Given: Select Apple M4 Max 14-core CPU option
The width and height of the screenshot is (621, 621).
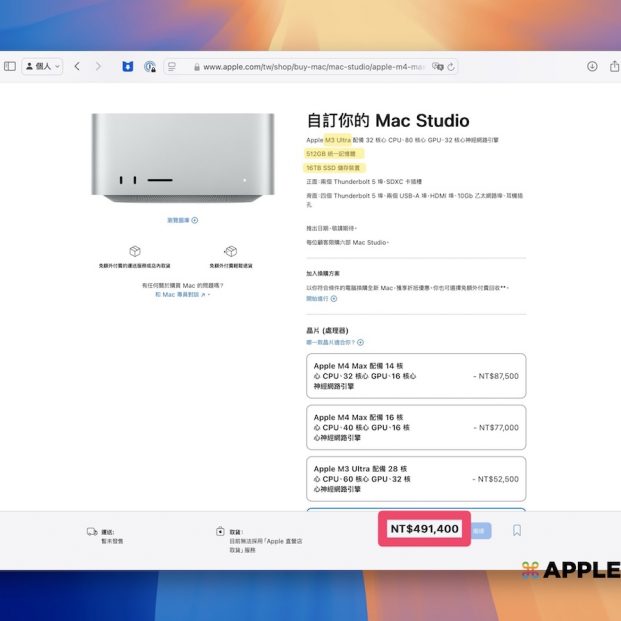Looking at the screenshot, I should [x=415, y=376].
